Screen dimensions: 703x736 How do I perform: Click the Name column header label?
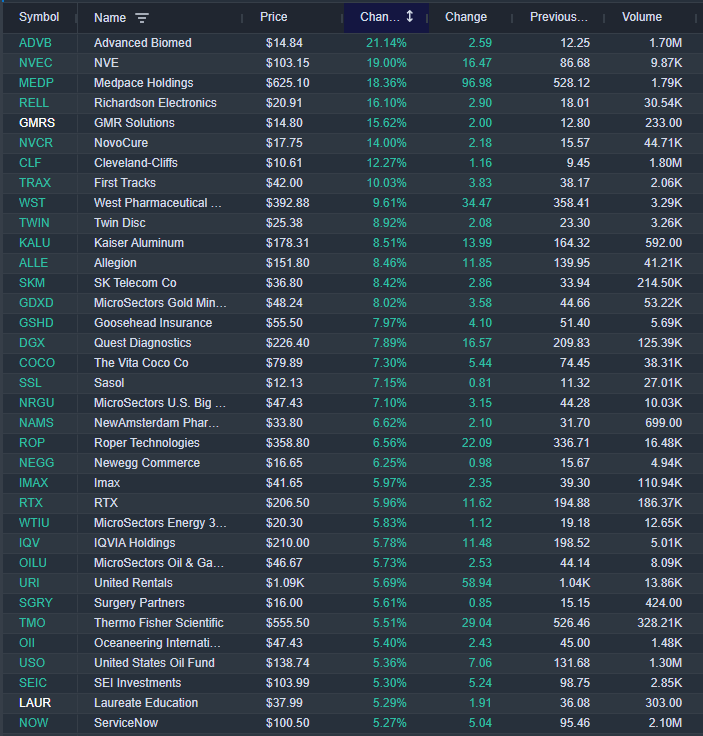(x=110, y=18)
